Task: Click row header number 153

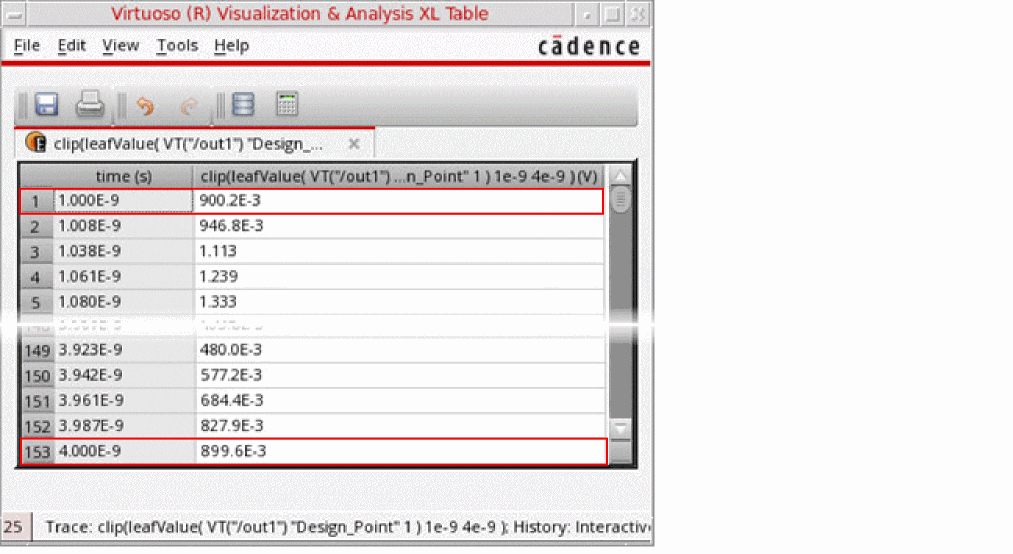Action: coord(37,451)
